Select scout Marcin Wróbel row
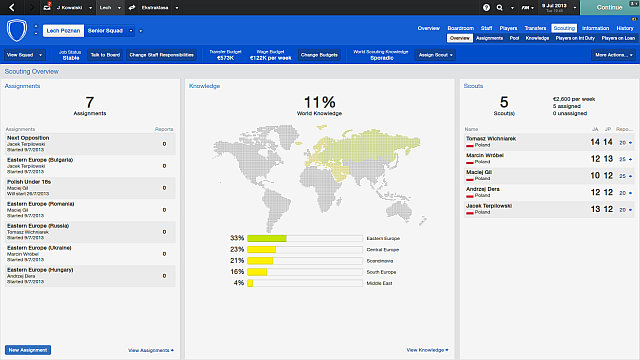640x360 pixels. pyautogui.click(x=549, y=159)
